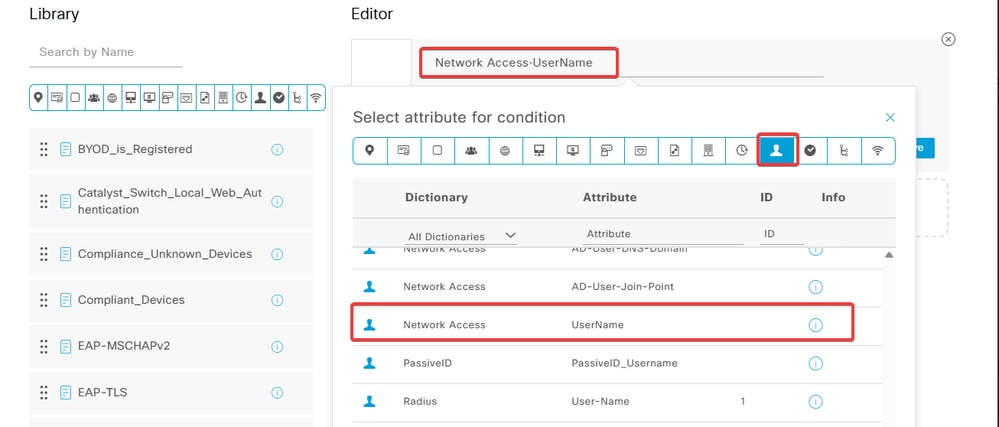Select the PassiveID_Username attribute row
The image size is (999, 427).
618,363
